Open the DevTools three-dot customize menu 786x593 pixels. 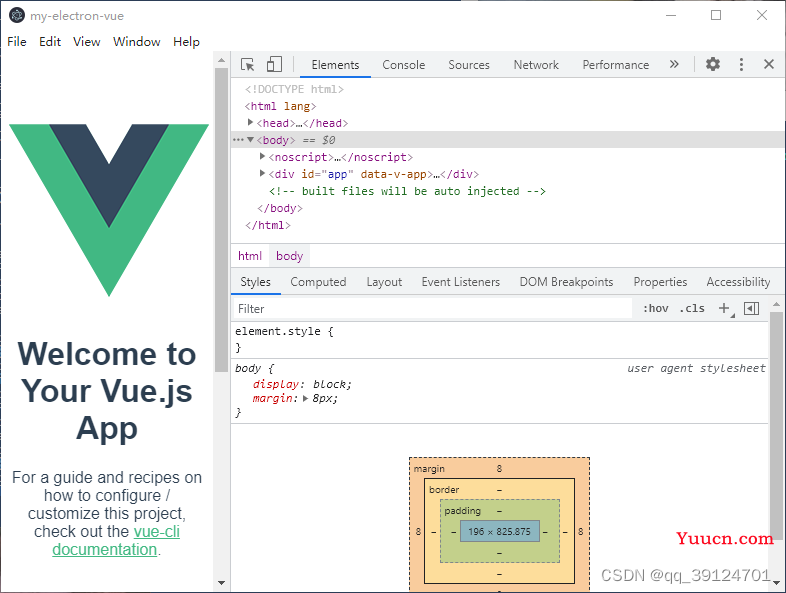741,64
